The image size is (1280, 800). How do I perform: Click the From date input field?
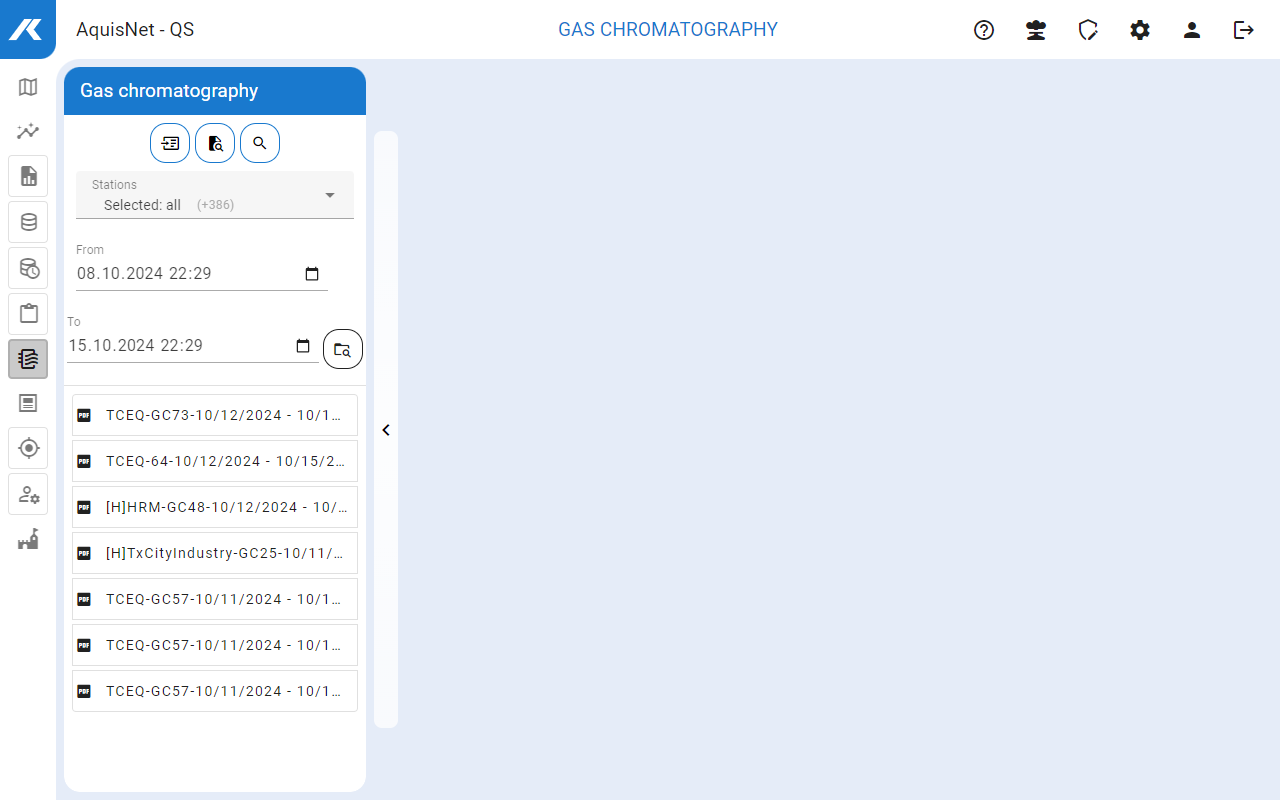tap(185, 274)
